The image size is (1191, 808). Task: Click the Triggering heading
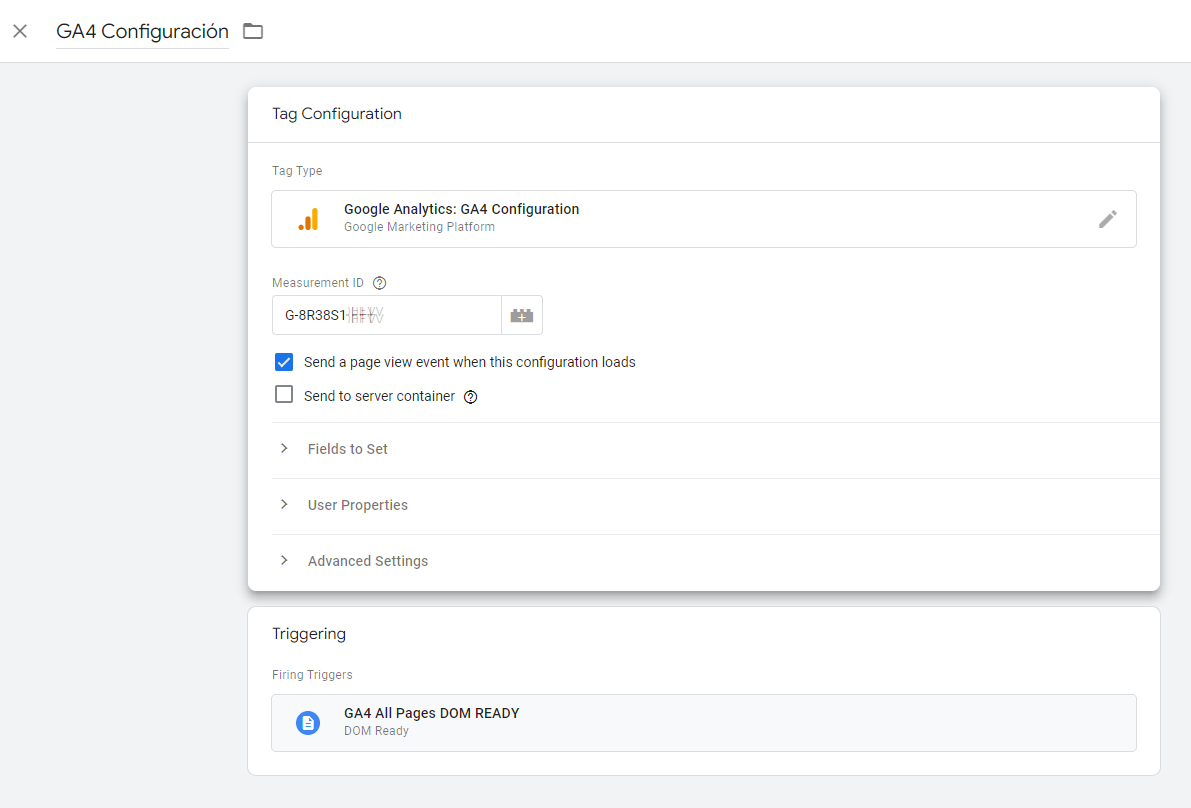pos(309,634)
